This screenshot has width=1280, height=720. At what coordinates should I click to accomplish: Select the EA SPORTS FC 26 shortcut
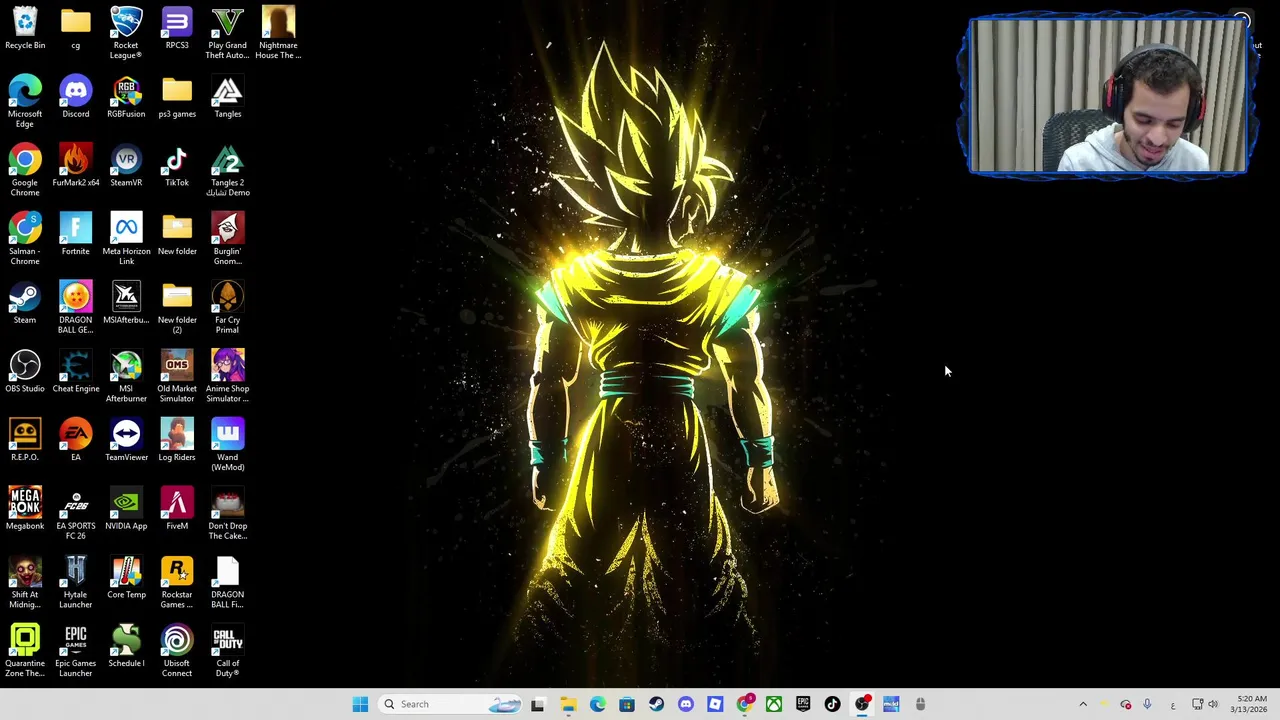pyautogui.click(x=75, y=514)
